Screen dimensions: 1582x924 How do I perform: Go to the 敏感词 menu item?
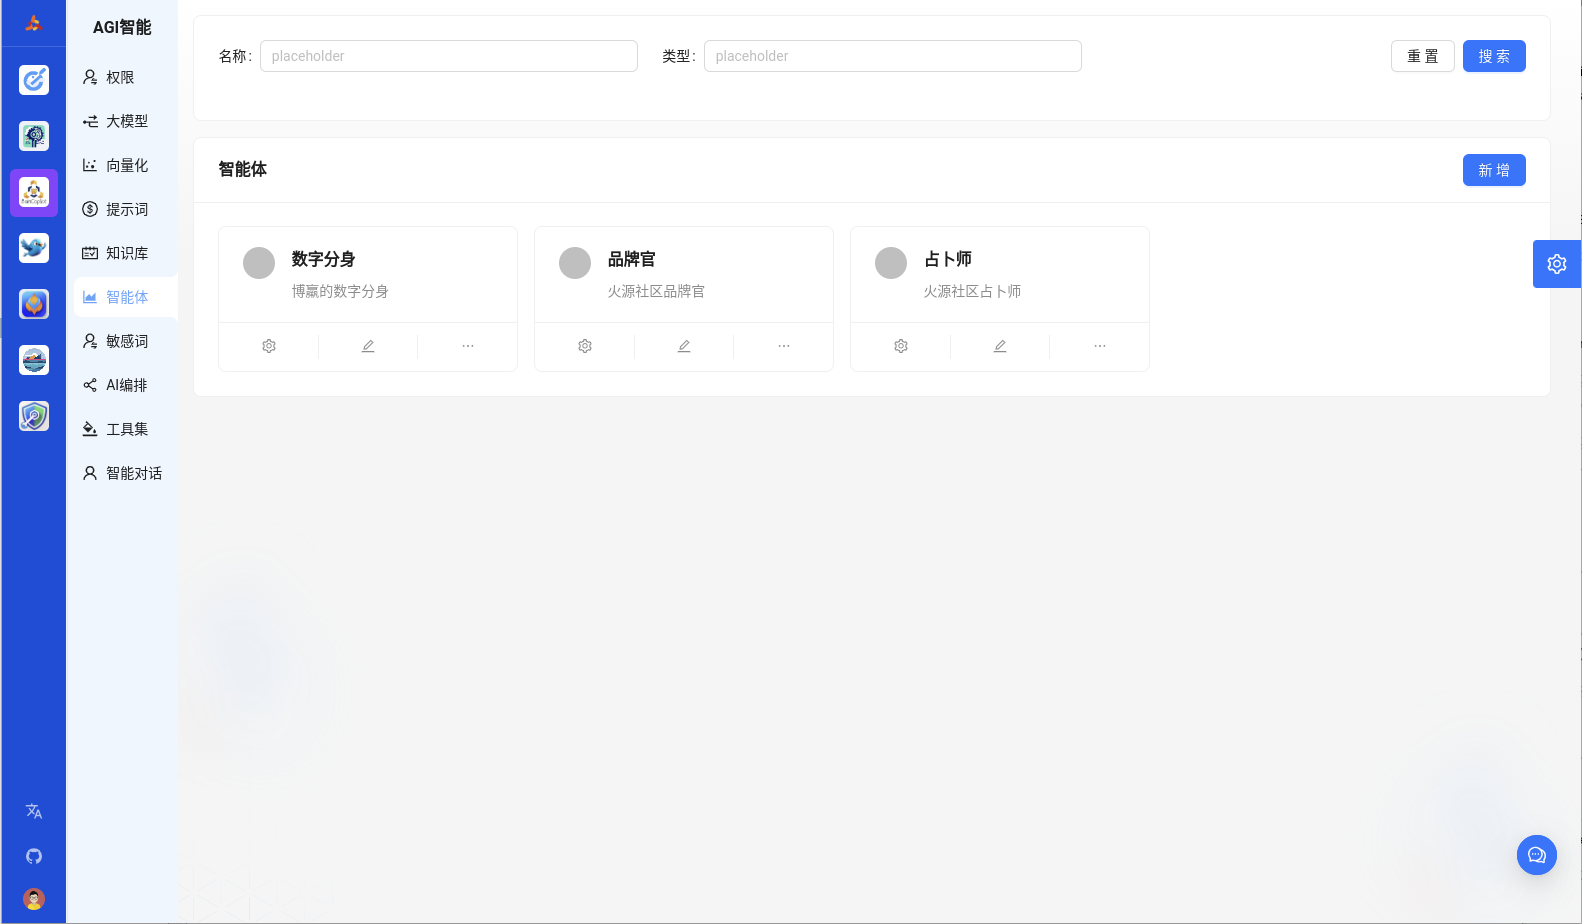tap(126, 341)
